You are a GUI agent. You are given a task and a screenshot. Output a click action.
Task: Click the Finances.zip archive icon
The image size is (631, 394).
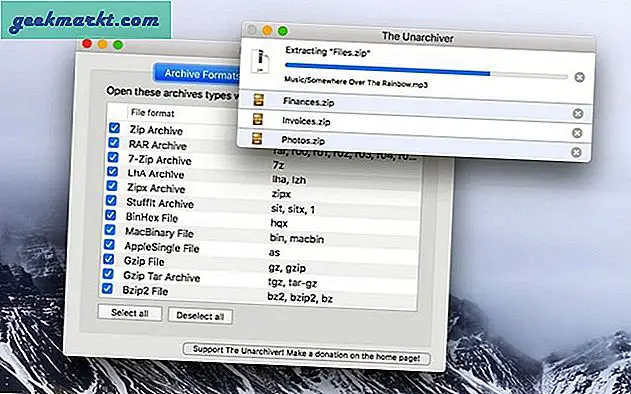pos(258,100)
